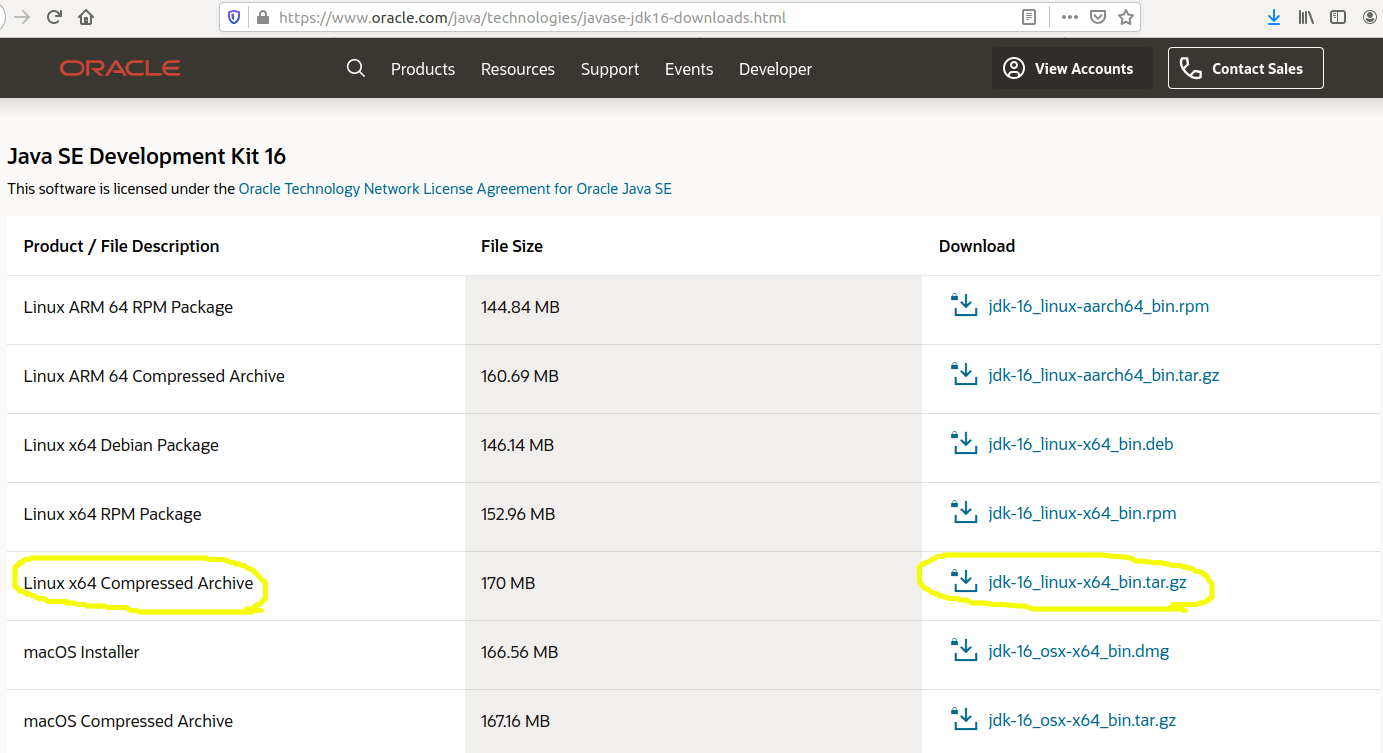Download jdk-16_linux-aarch64_bin.rpm
This screenshot has width=1383, height=753.
[x=1098, y=306]
